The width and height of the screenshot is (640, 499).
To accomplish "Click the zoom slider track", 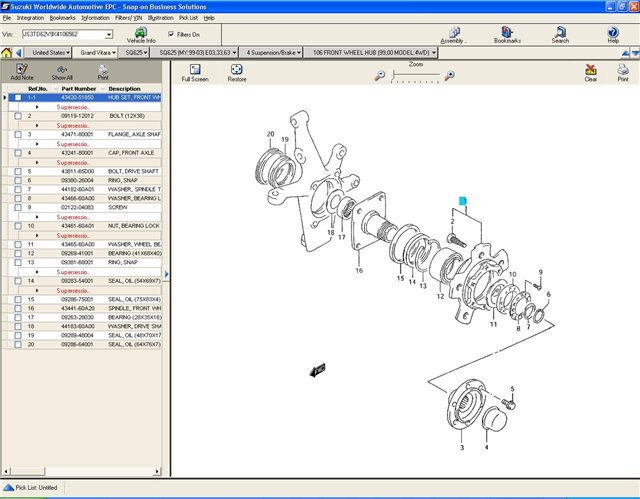I will [416, 75].
